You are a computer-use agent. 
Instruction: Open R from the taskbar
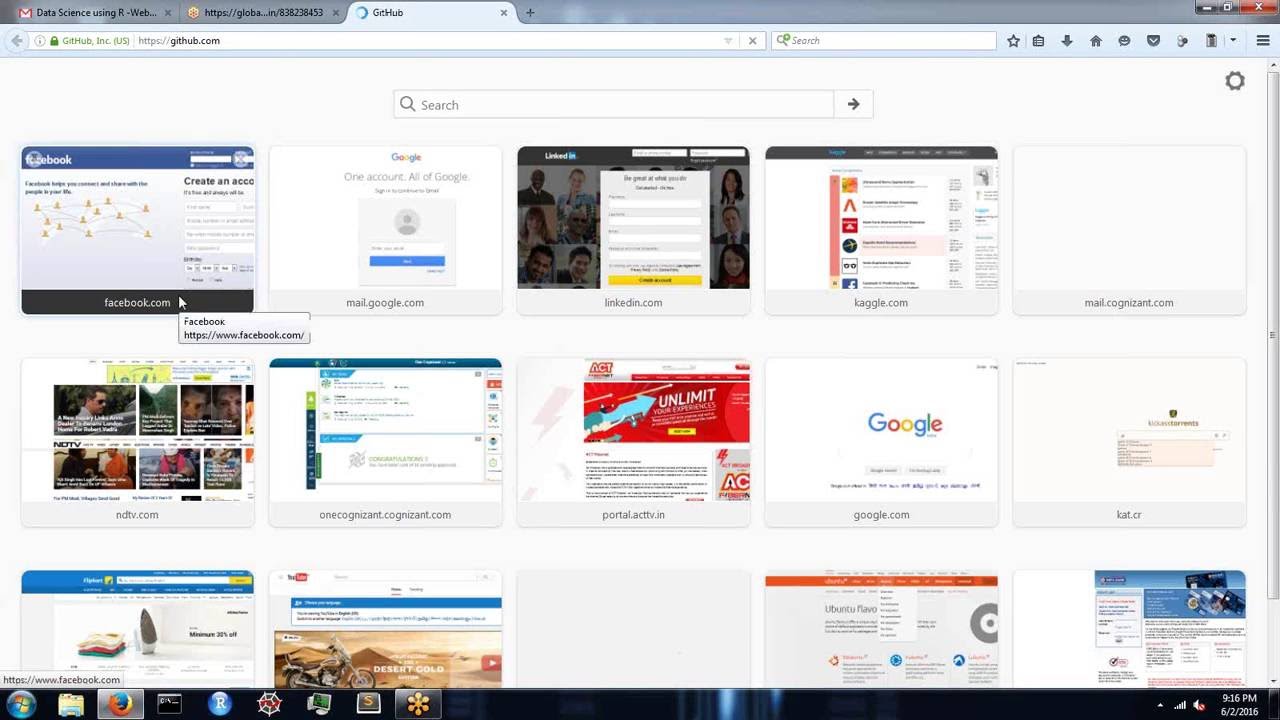(219, 704)
